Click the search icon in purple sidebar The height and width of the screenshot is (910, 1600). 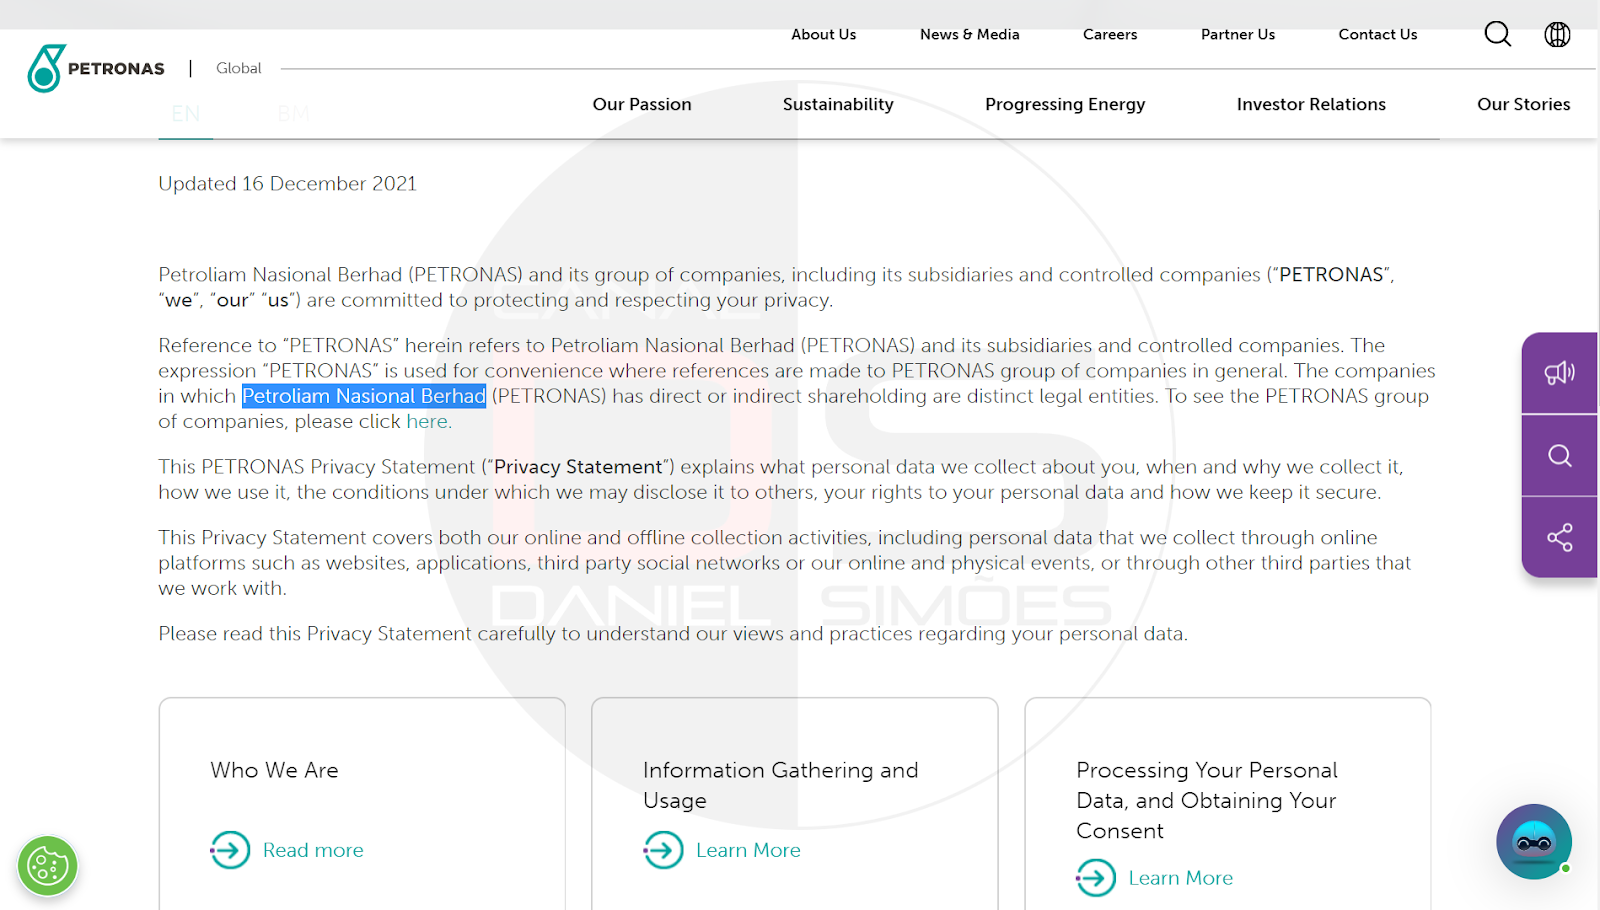click(1559, 456)
